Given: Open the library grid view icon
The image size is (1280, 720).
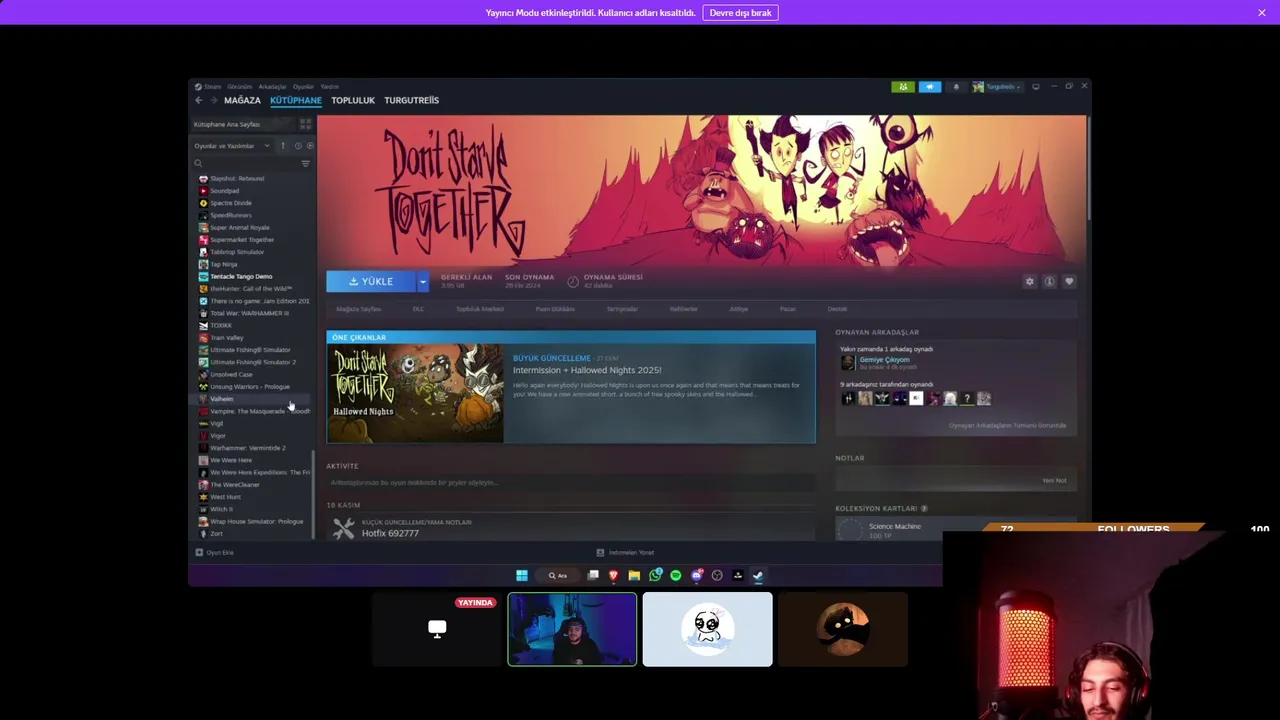Looking at the screenshot, I should coord(305,124).
